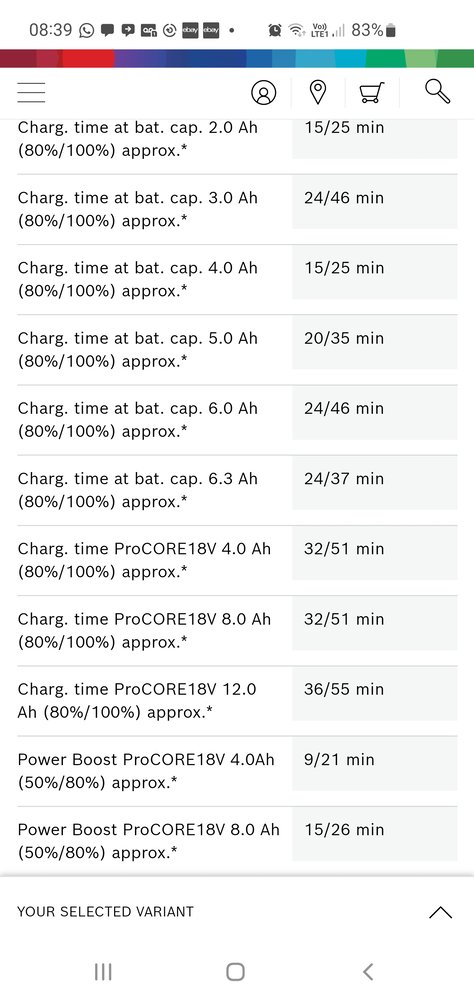Image resolution: width=474 pixels, height=1000 pixels.
Task: Select the 2.0 Ah charging time row
Action: pyautogui.click(x=237, y=138)
